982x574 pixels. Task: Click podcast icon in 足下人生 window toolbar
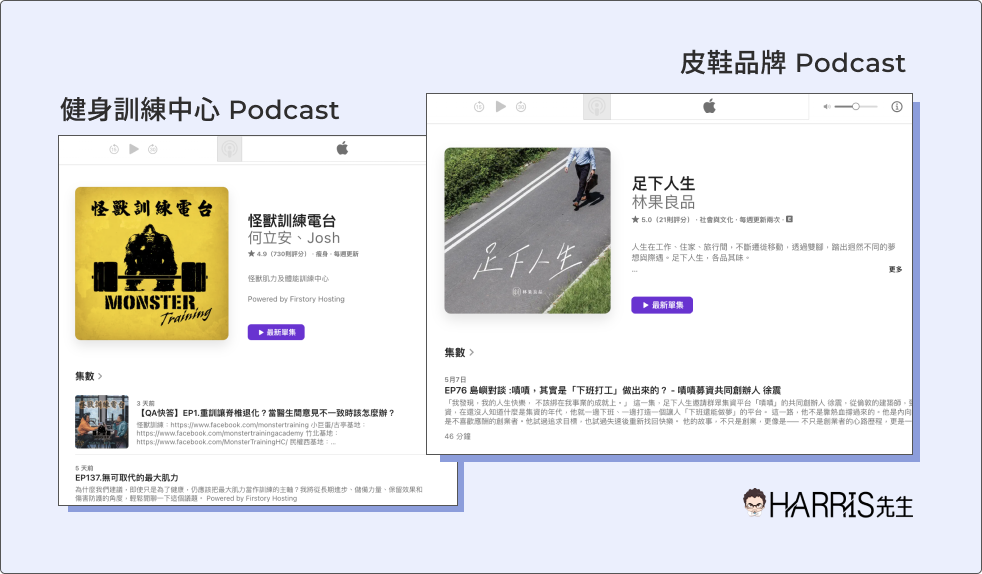click(x=597, y=107)
